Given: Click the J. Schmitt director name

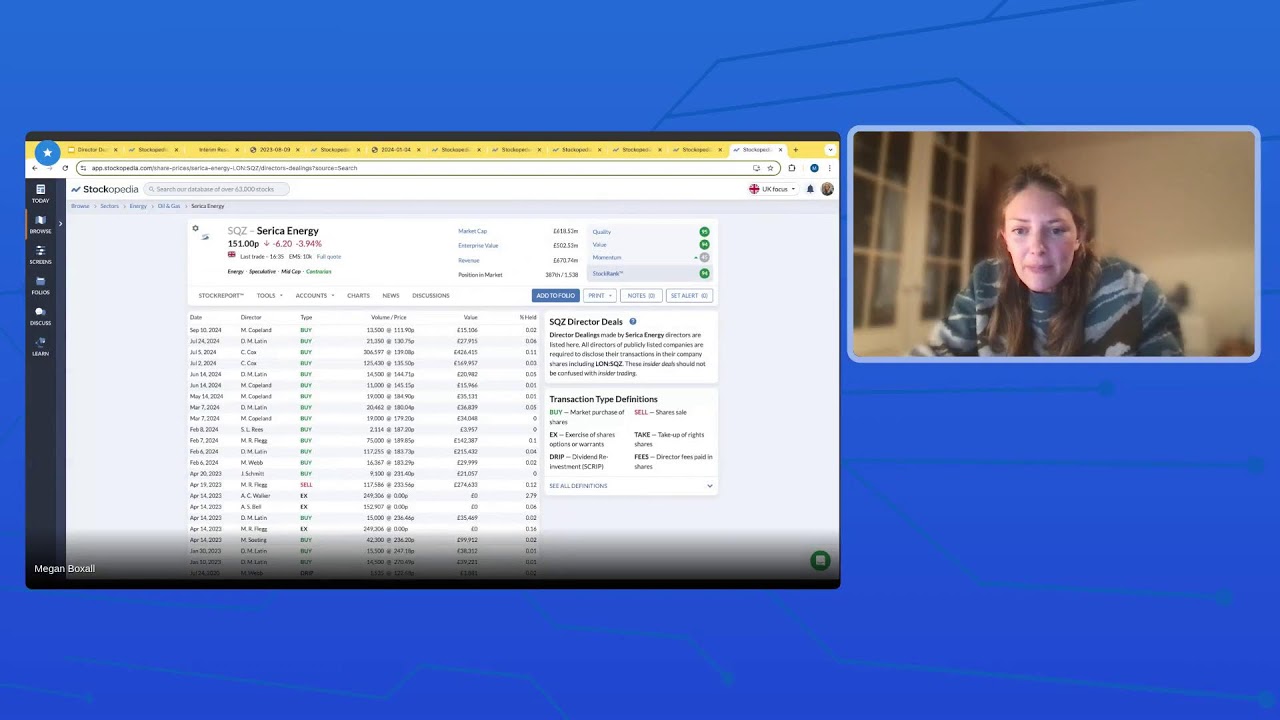Looking at the screenshot, I should (x=252, y=474).
